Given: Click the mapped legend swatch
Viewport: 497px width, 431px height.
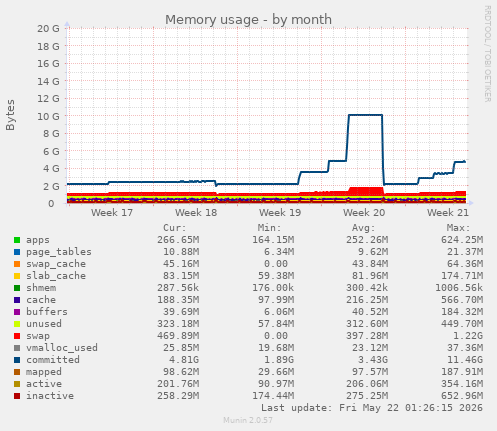Looking at the screenshot, I should 17,372.
